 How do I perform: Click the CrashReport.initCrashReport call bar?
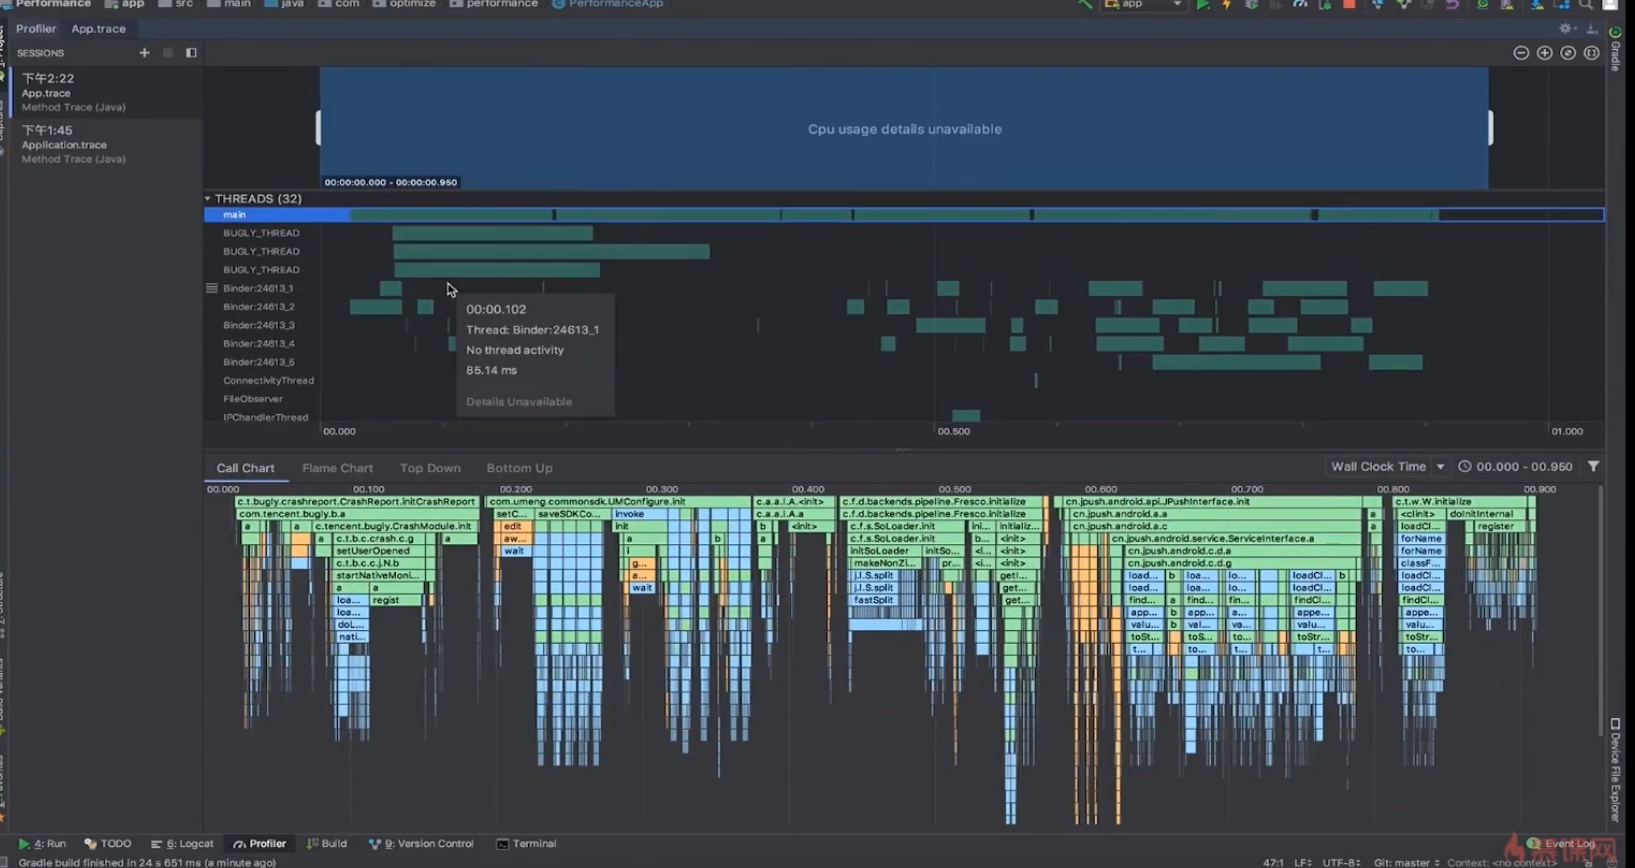357,502
